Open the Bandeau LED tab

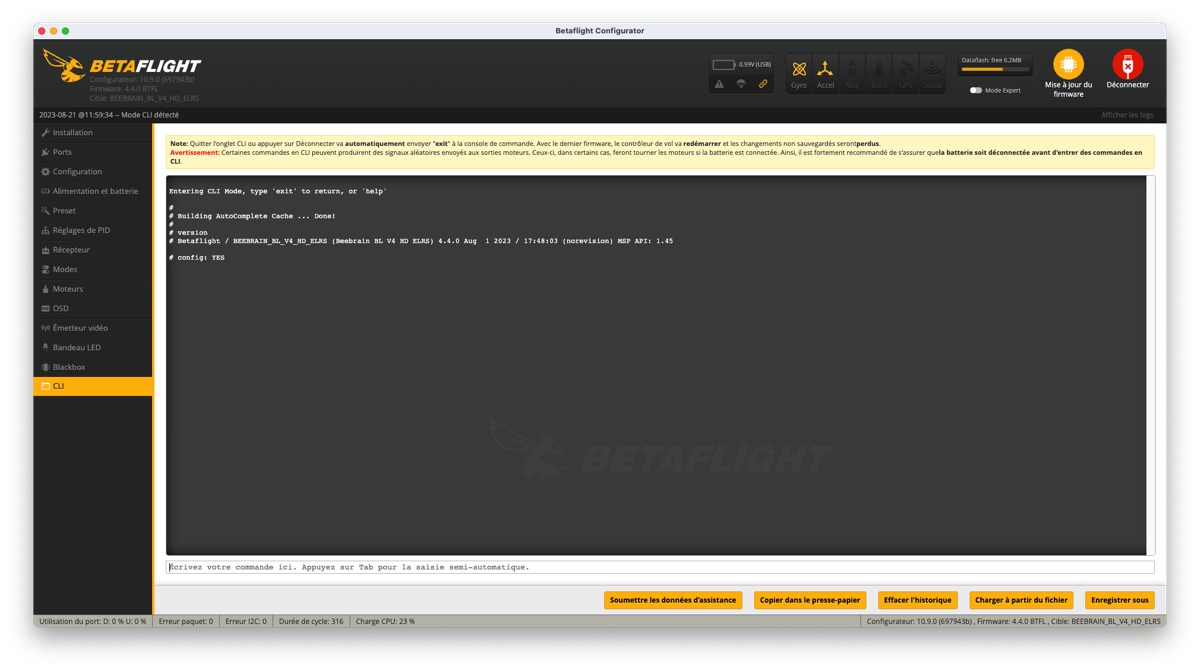coord(93,347)
